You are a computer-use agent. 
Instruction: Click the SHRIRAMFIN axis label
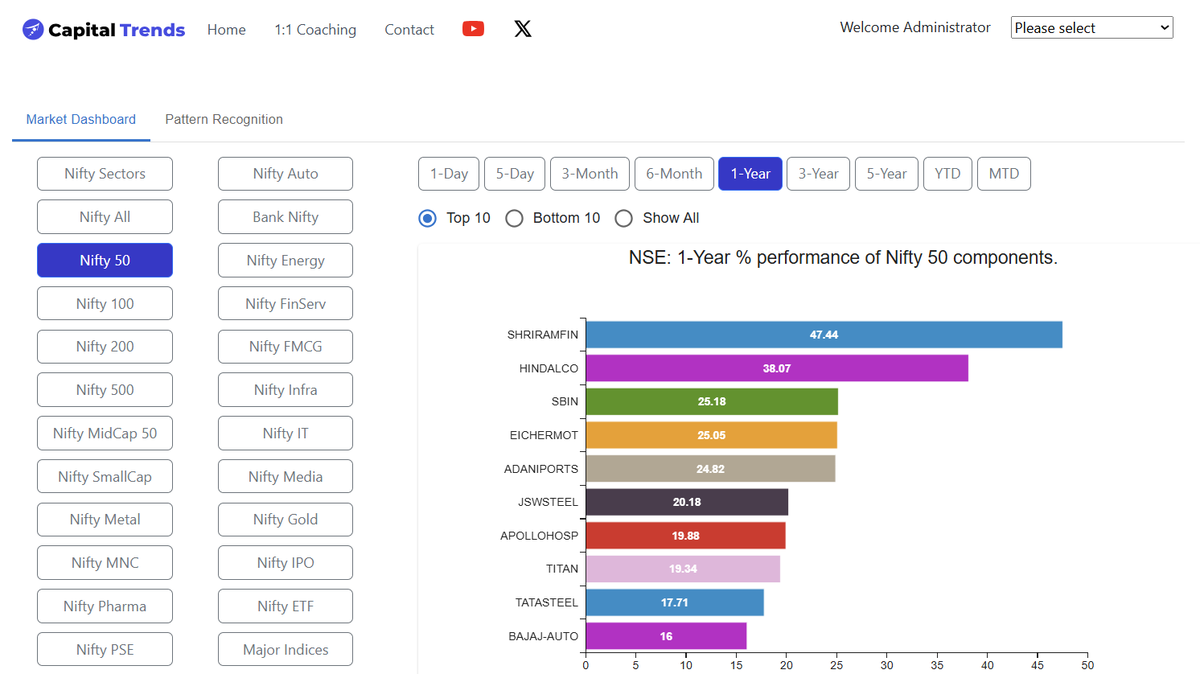click(x=542, y=335)
